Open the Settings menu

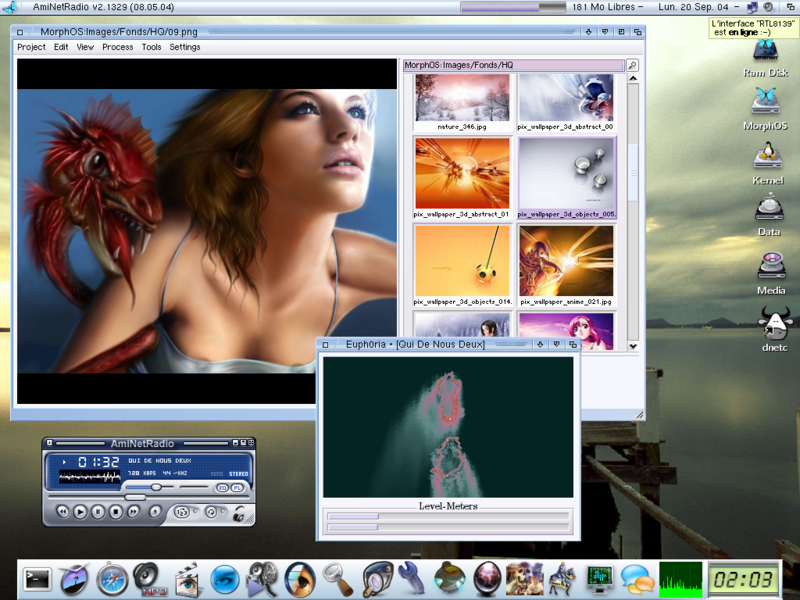click(x=185, y=47)
